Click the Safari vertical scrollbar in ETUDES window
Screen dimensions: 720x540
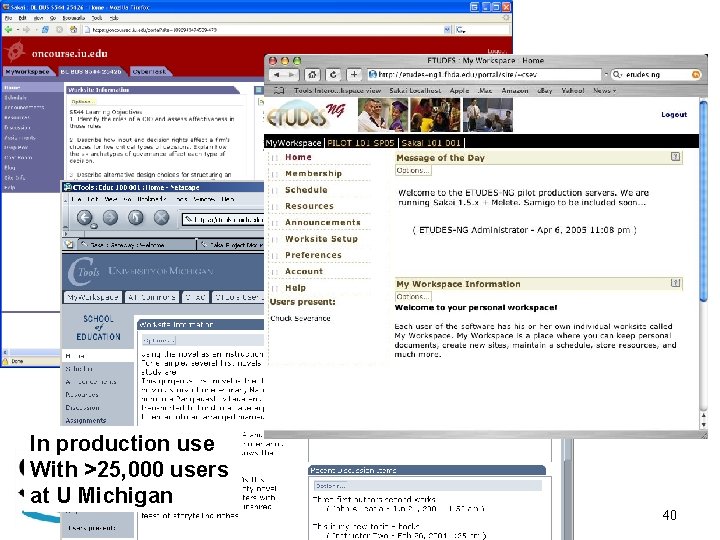pyautogui.click(x=703, y=202)
